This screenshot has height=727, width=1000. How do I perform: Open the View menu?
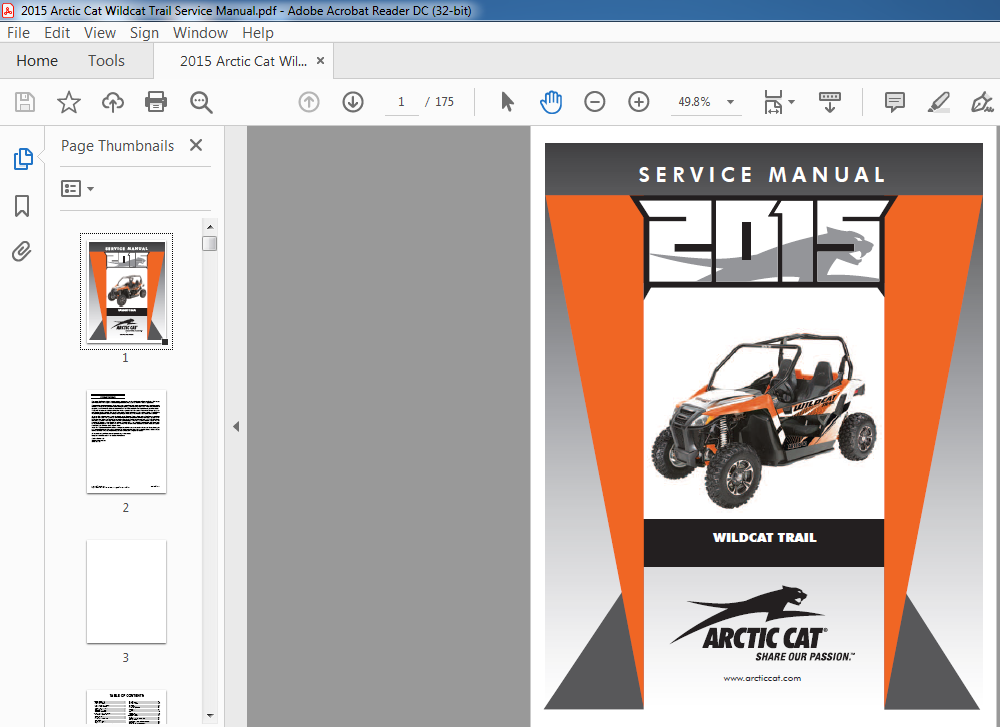pos(100,33)
